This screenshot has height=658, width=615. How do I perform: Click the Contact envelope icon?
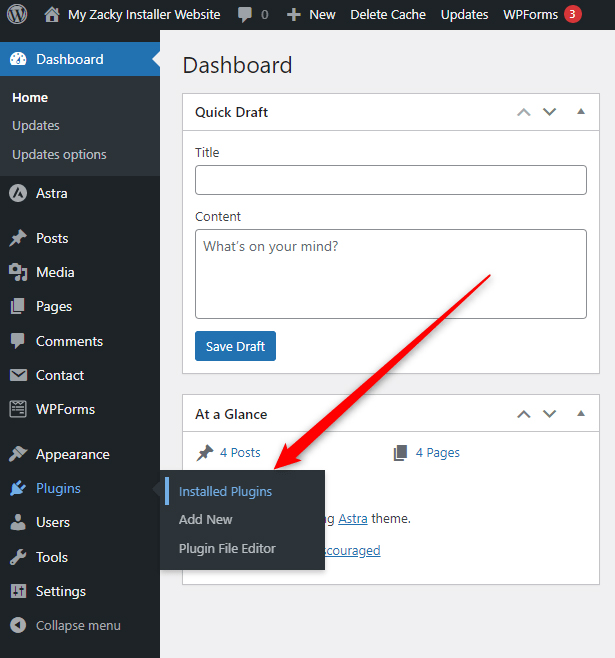[18, 375]
